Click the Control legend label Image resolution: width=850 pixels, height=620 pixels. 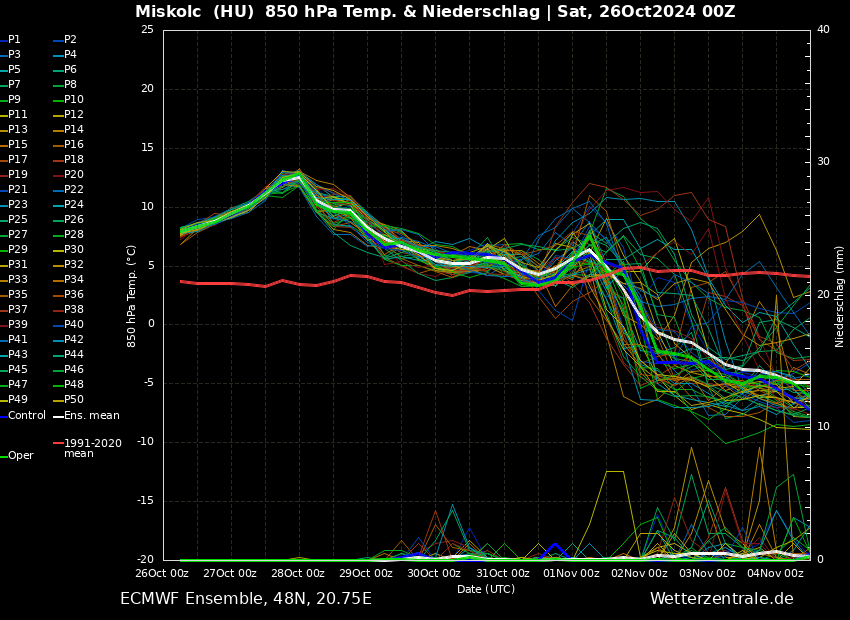[x=27, y=415]
